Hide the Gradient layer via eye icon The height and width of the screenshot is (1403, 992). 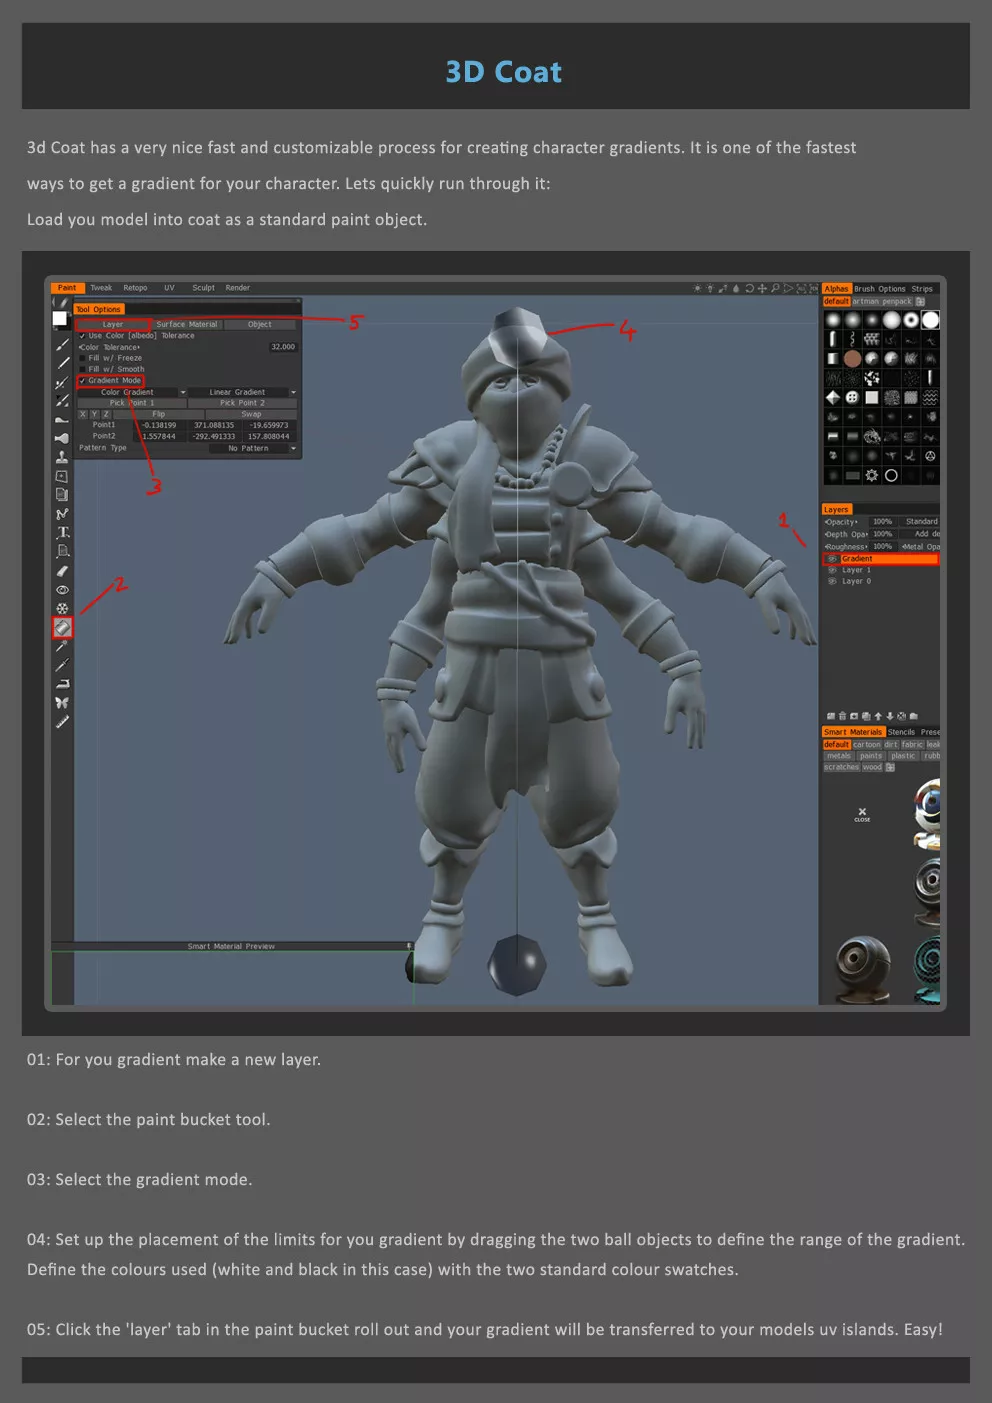pos(832,559)
